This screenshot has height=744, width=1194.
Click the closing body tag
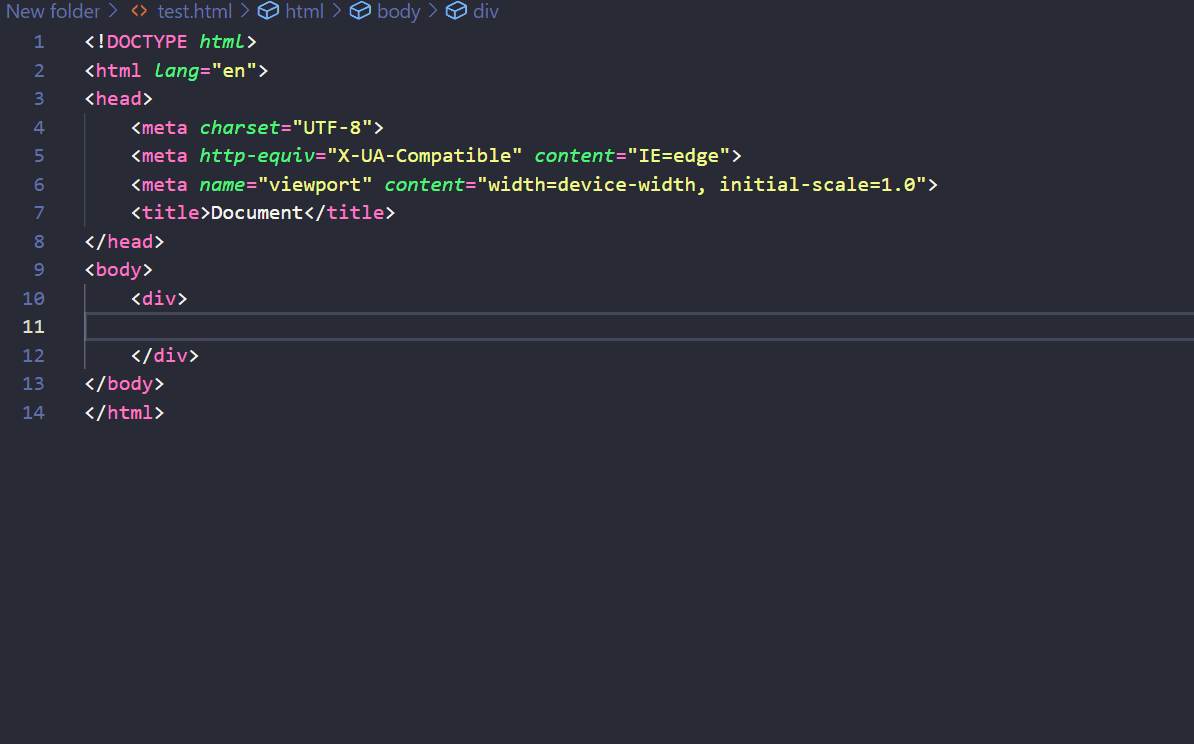coord(124,384)
